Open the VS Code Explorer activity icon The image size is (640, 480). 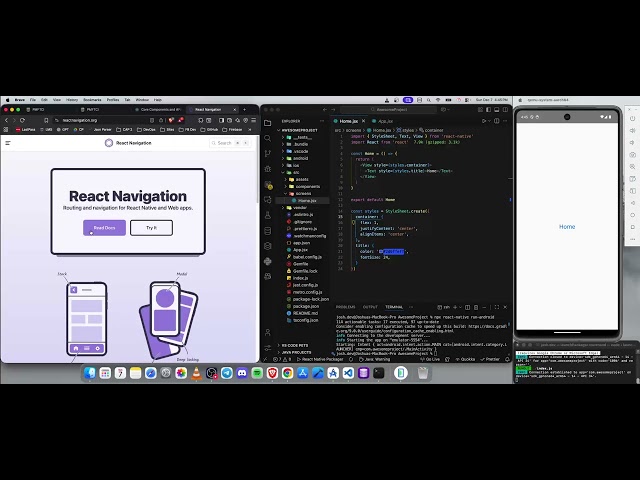tap(268, 123)
